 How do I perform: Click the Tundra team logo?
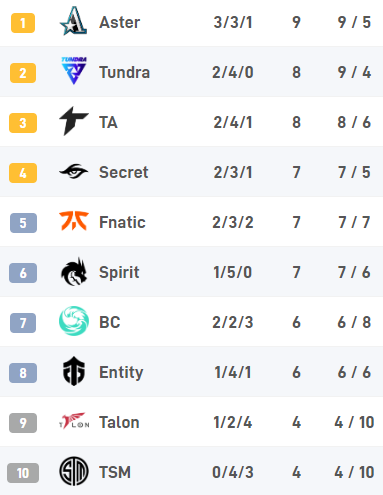pos(74,71)
